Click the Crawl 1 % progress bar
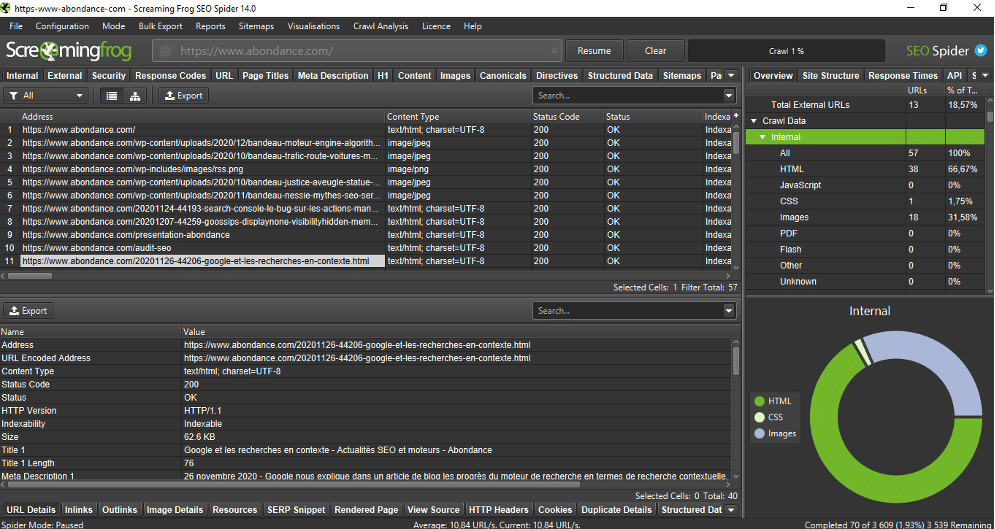The height and width of the screenshot is (529, 995). coord(786,51)
